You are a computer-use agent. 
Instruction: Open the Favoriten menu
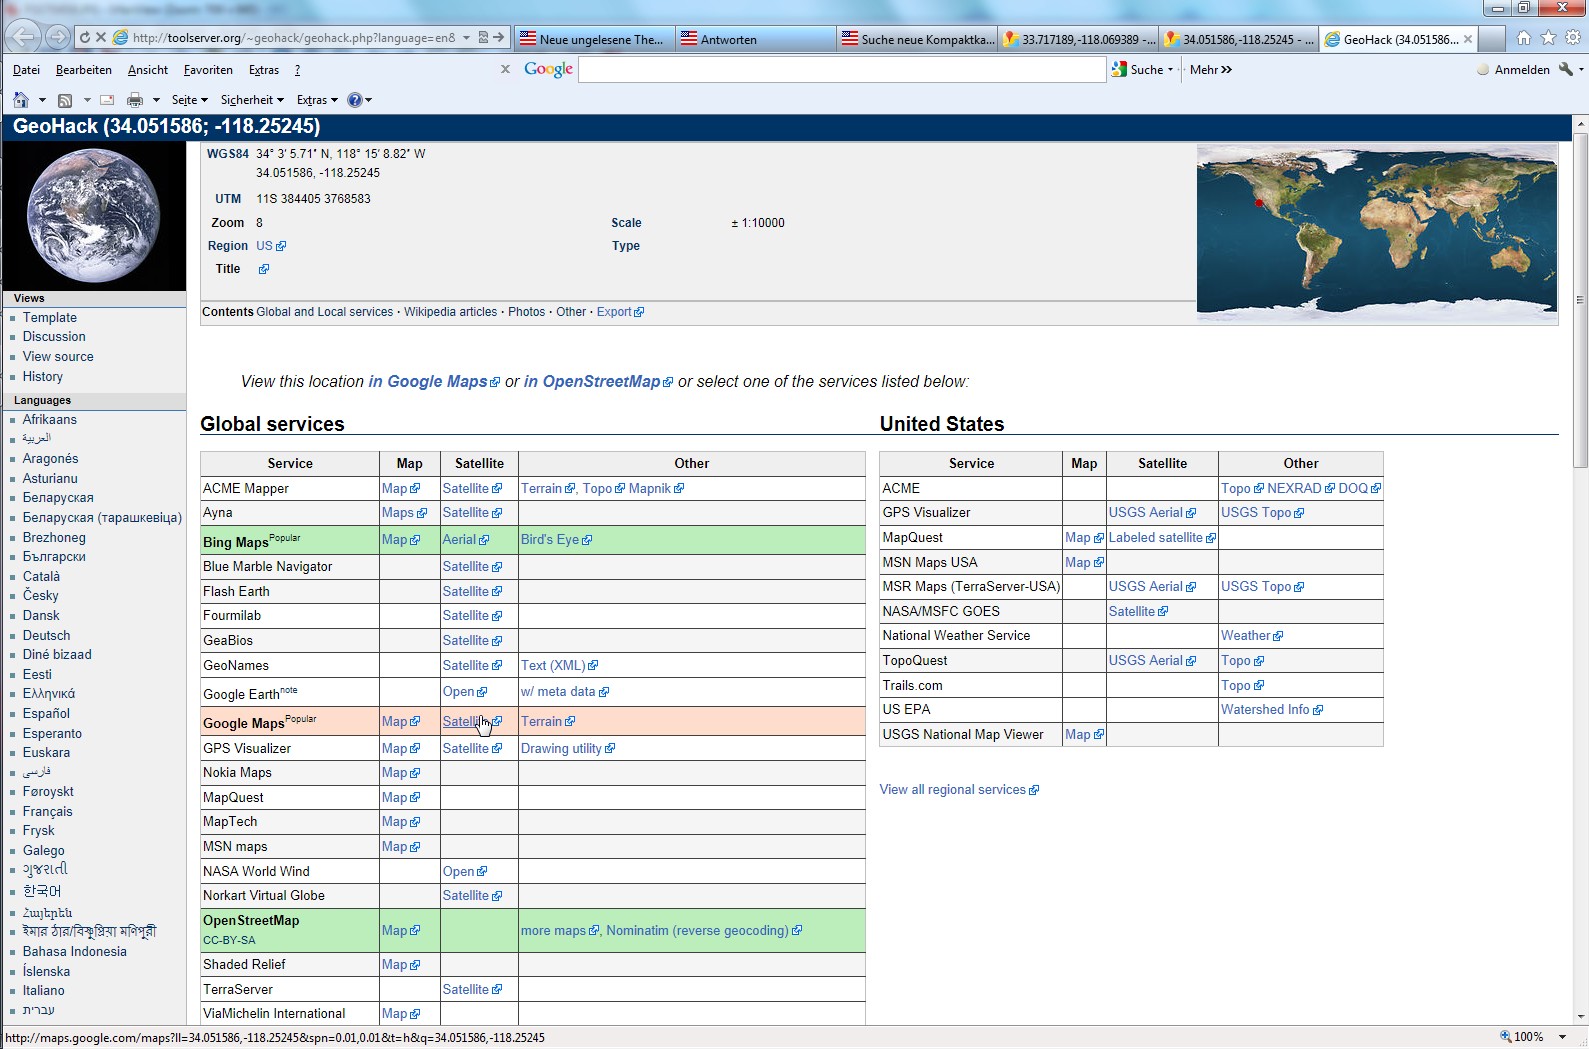(x=208, y=70)
